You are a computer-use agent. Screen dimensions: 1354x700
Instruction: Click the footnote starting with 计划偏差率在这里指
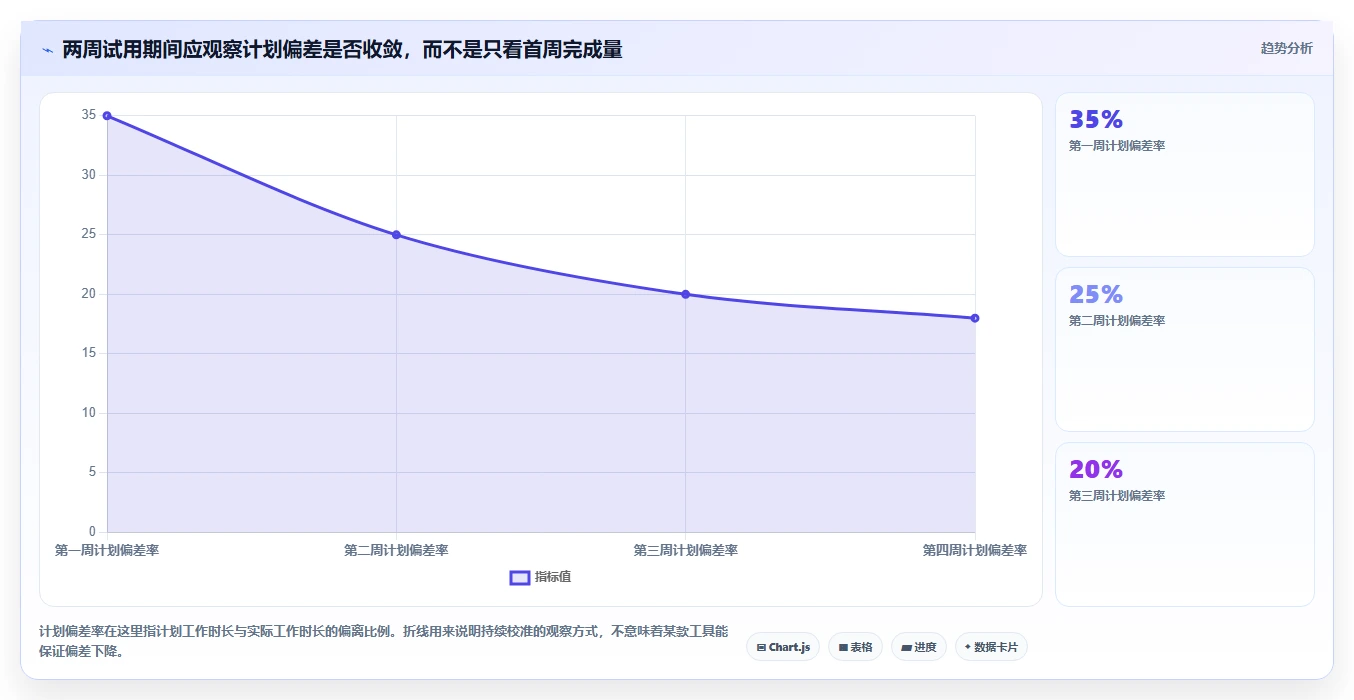(384, 642)
